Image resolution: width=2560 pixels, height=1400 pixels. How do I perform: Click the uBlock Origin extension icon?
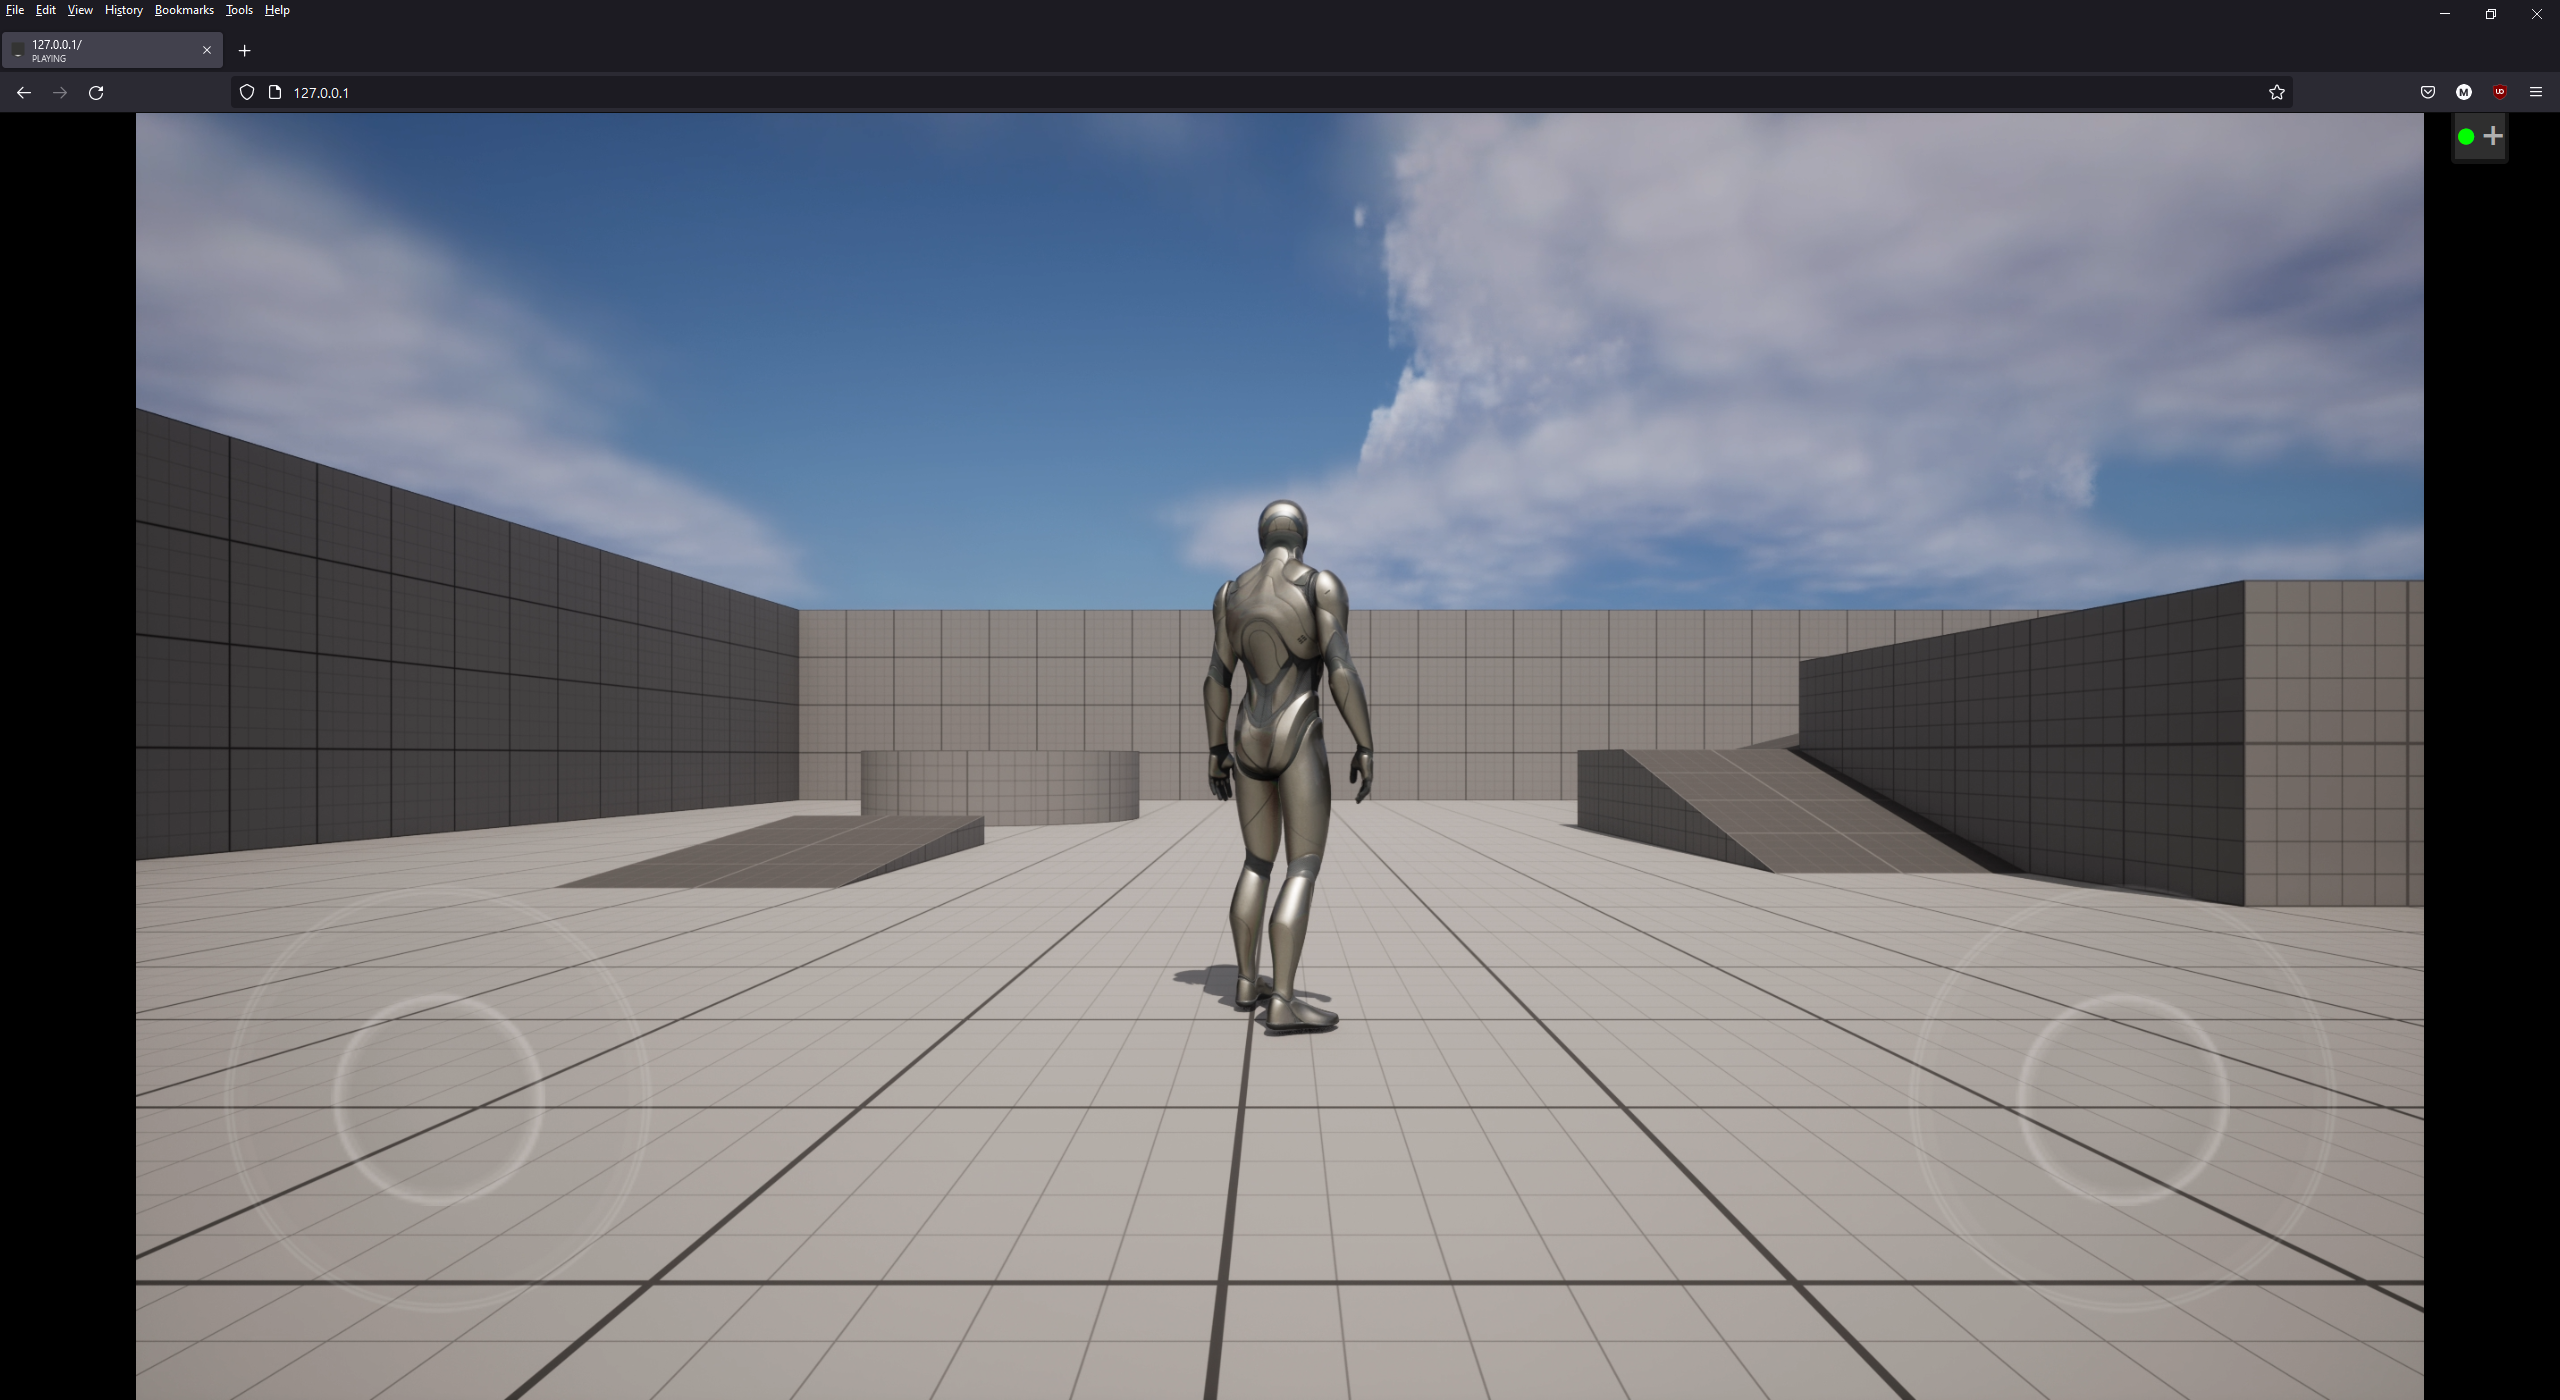[x=2499, y=92]
